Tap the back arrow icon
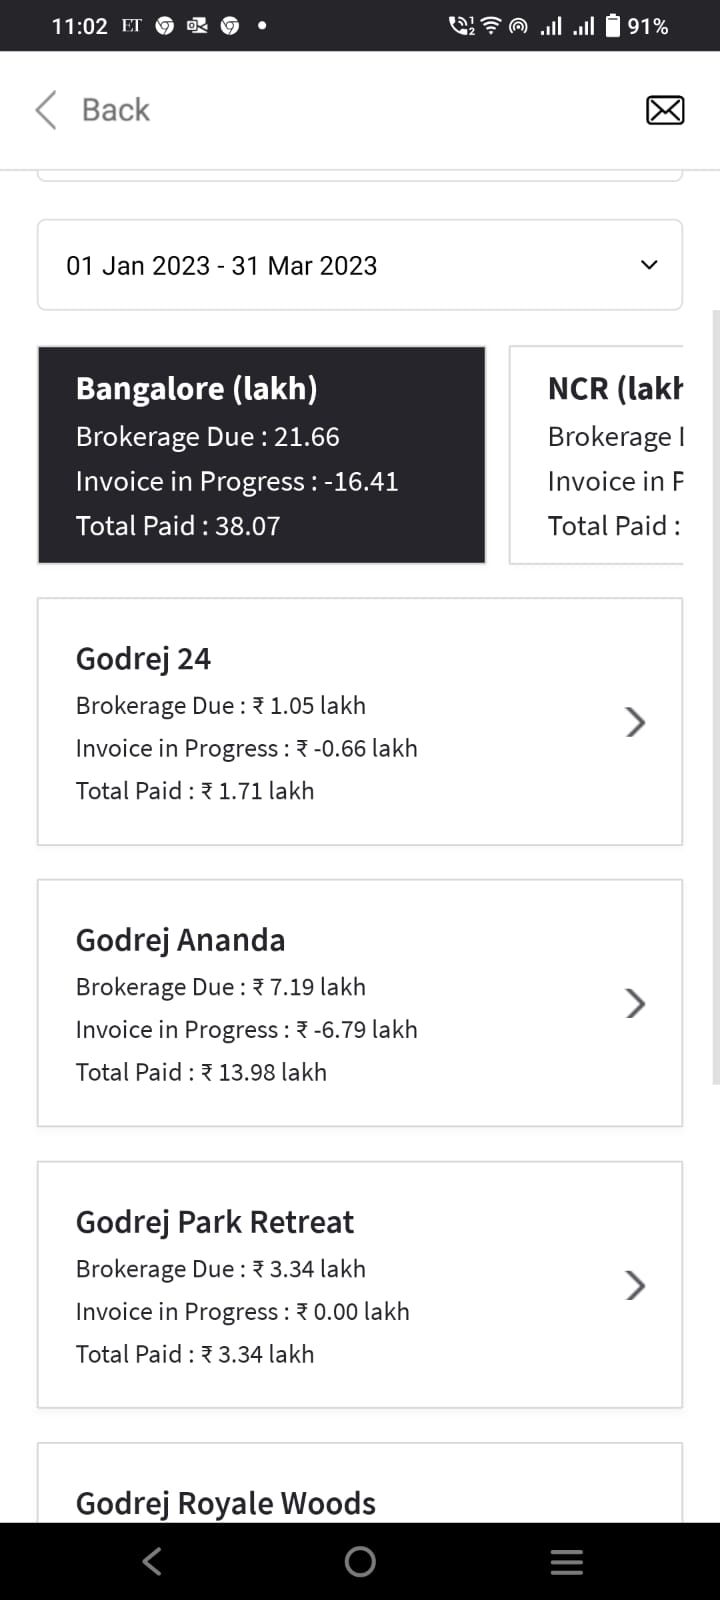 pyautogui.click(x=46, y=110)
